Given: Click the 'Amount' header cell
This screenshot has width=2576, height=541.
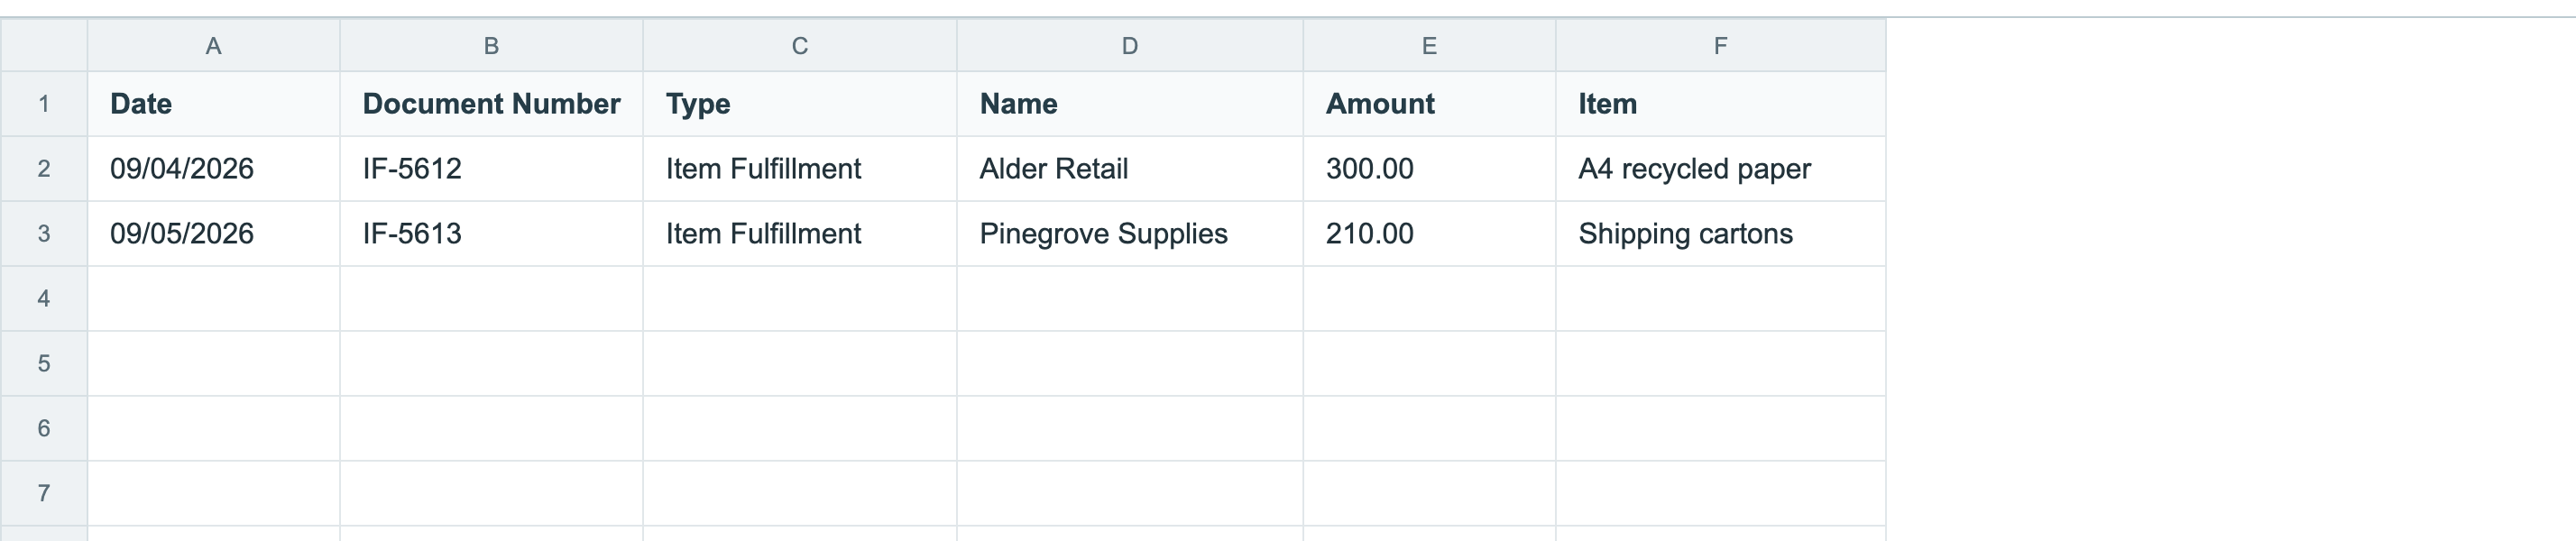Looking at the screenshot, I should tap(1429, 104).
